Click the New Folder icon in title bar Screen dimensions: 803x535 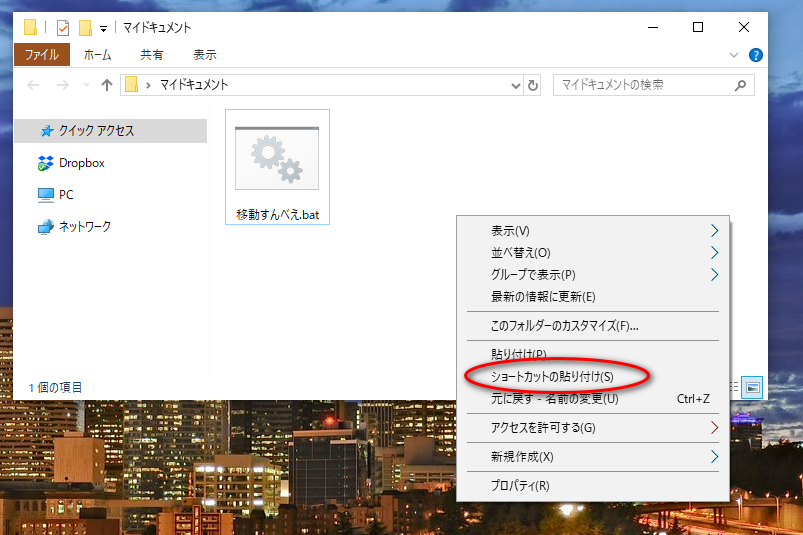[x=86, y=28]
